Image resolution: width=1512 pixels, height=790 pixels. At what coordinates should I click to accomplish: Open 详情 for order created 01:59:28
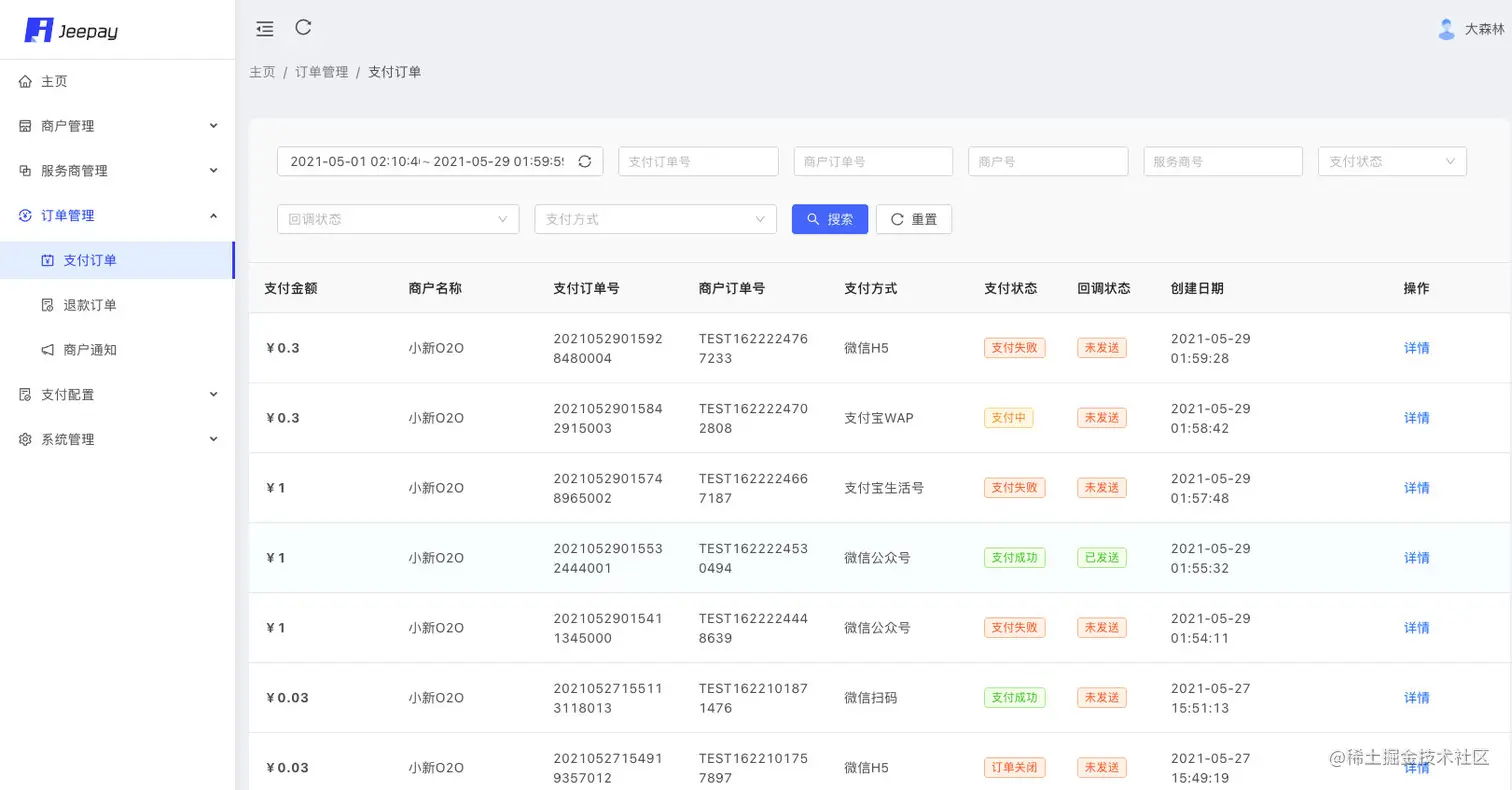(1417, 348)
